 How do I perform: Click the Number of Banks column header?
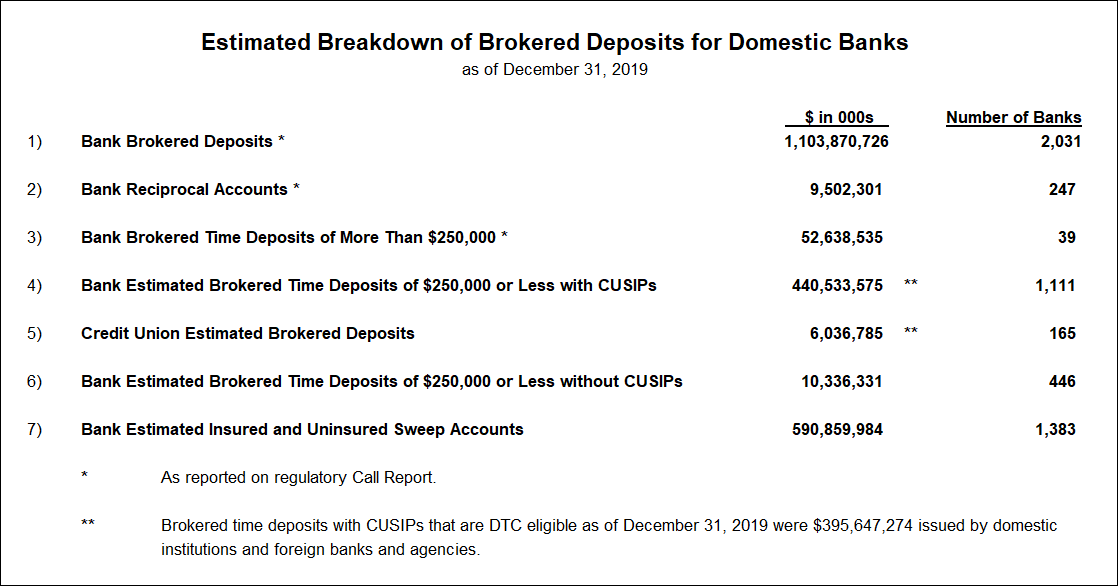pyautogui.click(x=1013, y=118)
